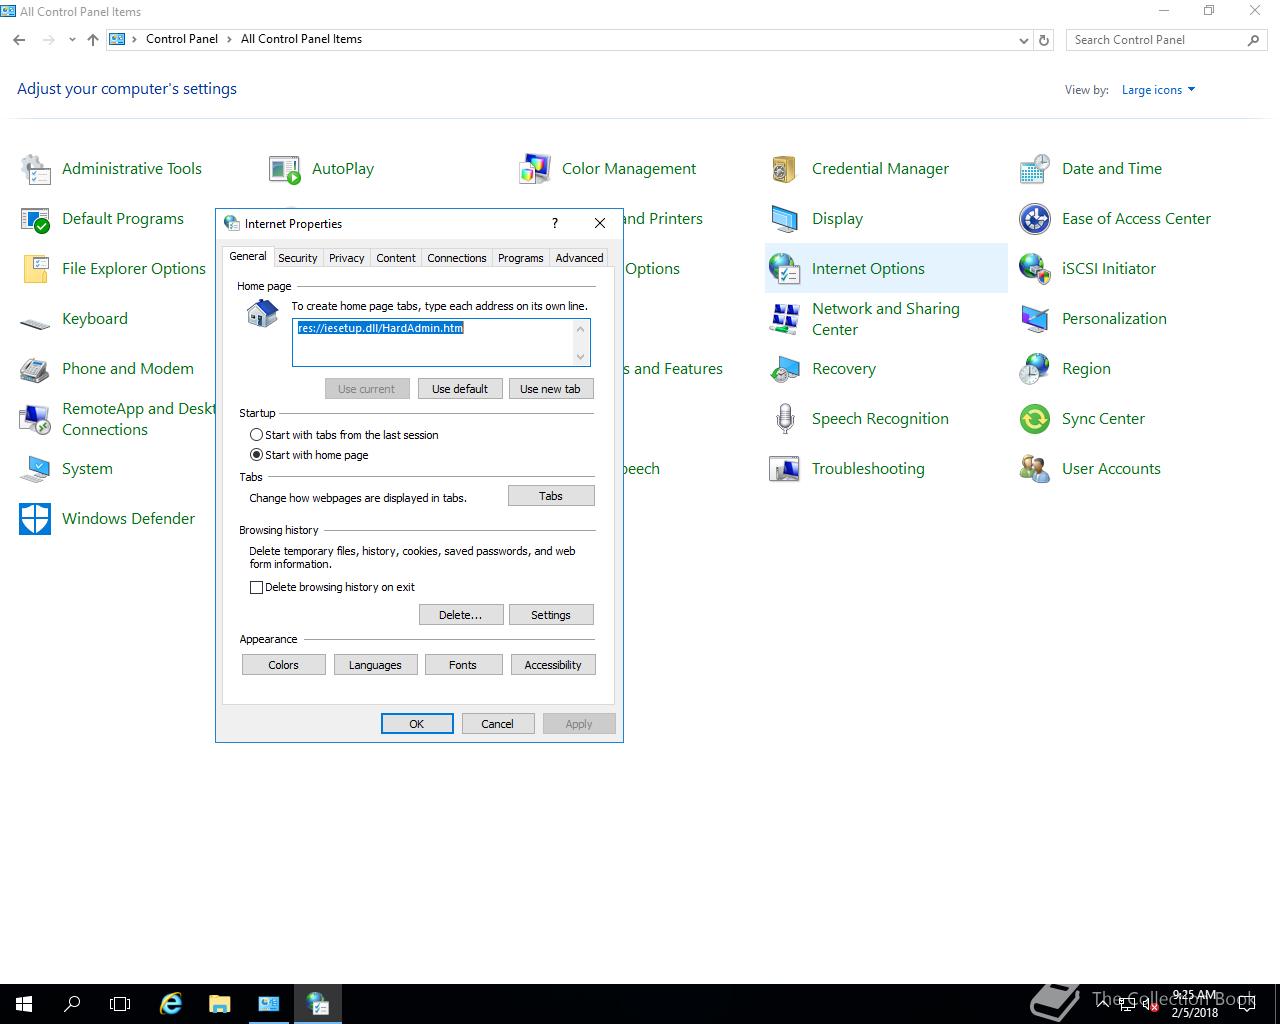Click Cancel in Internet Properties
This screenshot has width=1280, height=1024.
pyautogui.click(x=497, y=724)
